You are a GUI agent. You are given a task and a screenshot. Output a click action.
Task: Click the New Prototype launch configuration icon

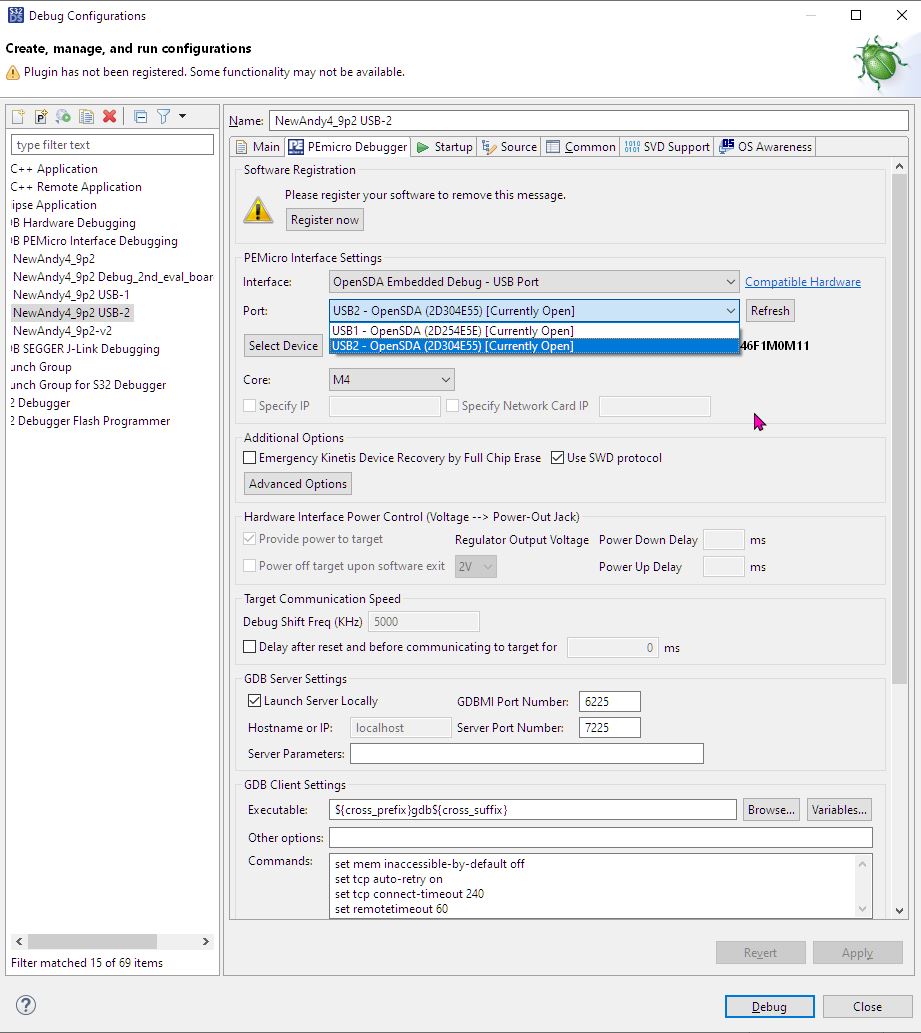tap(40, 116)
